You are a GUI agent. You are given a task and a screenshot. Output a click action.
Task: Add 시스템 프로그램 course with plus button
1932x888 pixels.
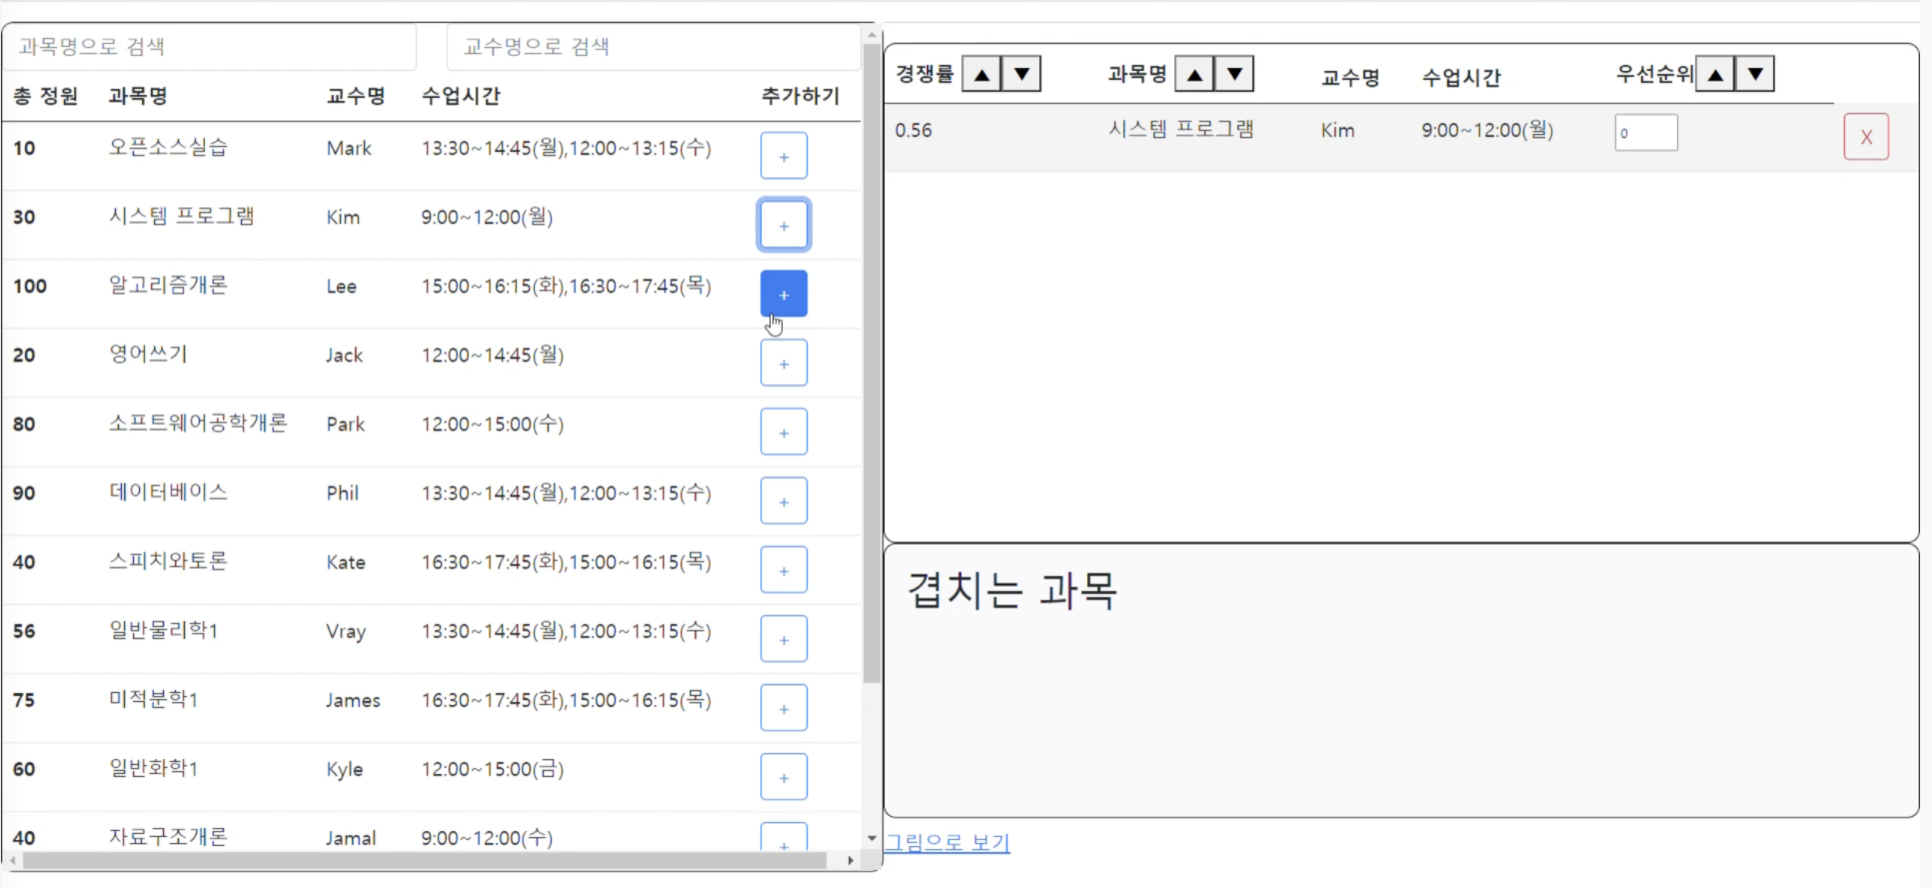[783, 225]
